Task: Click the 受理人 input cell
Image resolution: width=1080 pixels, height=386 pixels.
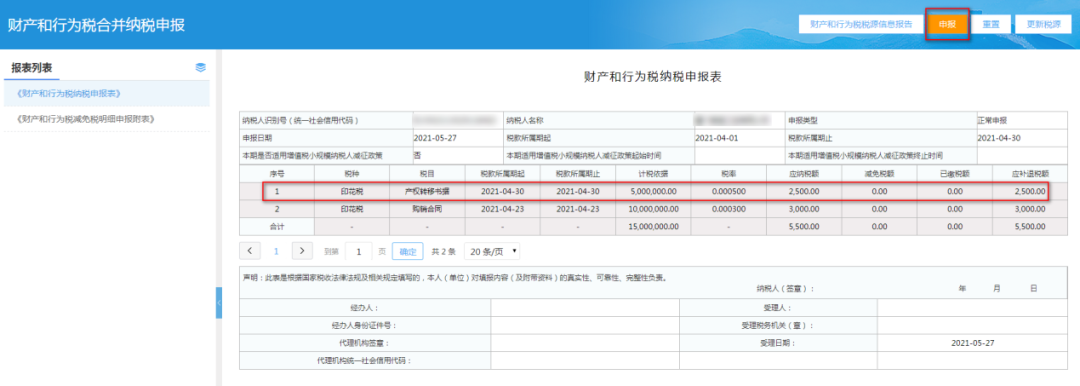Action: pyautogui.click(x=972, y=307)
